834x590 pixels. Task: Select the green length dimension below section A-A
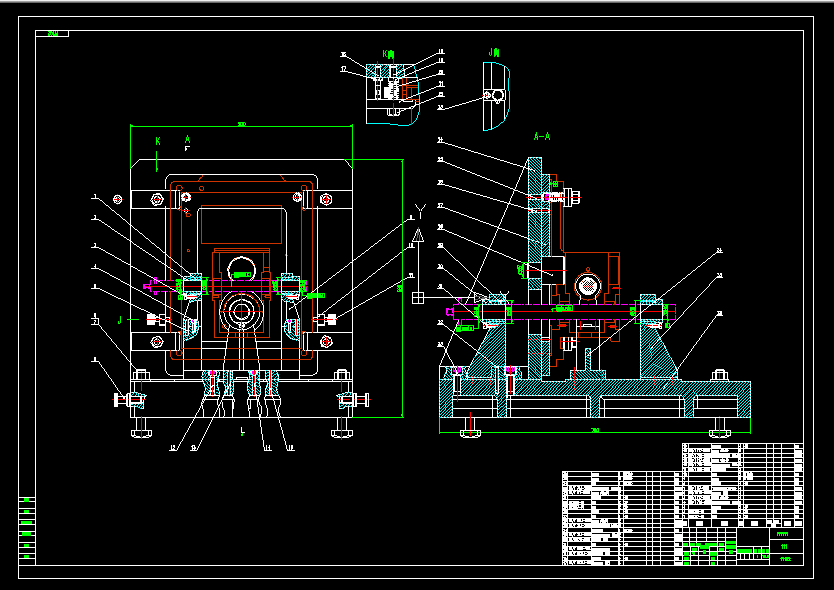click(x=595, y=432)
